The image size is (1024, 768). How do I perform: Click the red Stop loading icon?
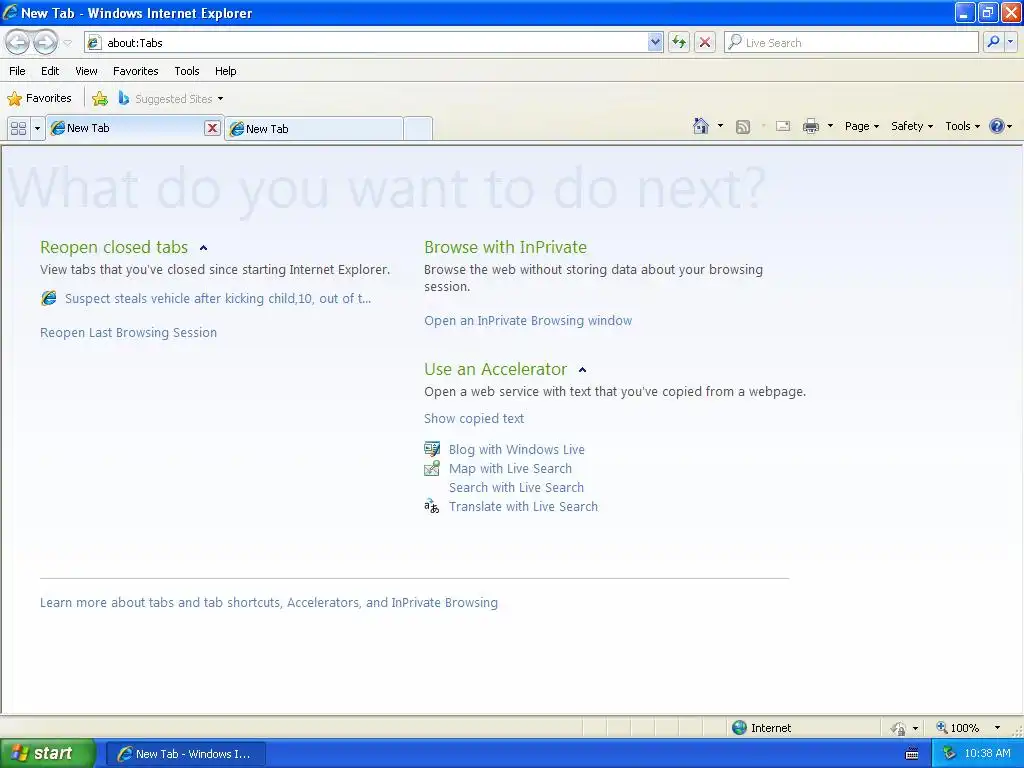[705, 42]
